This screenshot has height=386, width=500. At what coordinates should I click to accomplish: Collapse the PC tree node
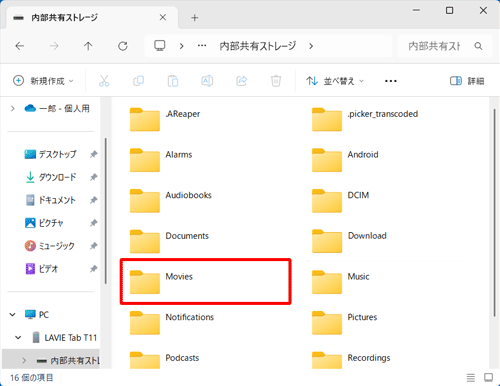[13, 314]
